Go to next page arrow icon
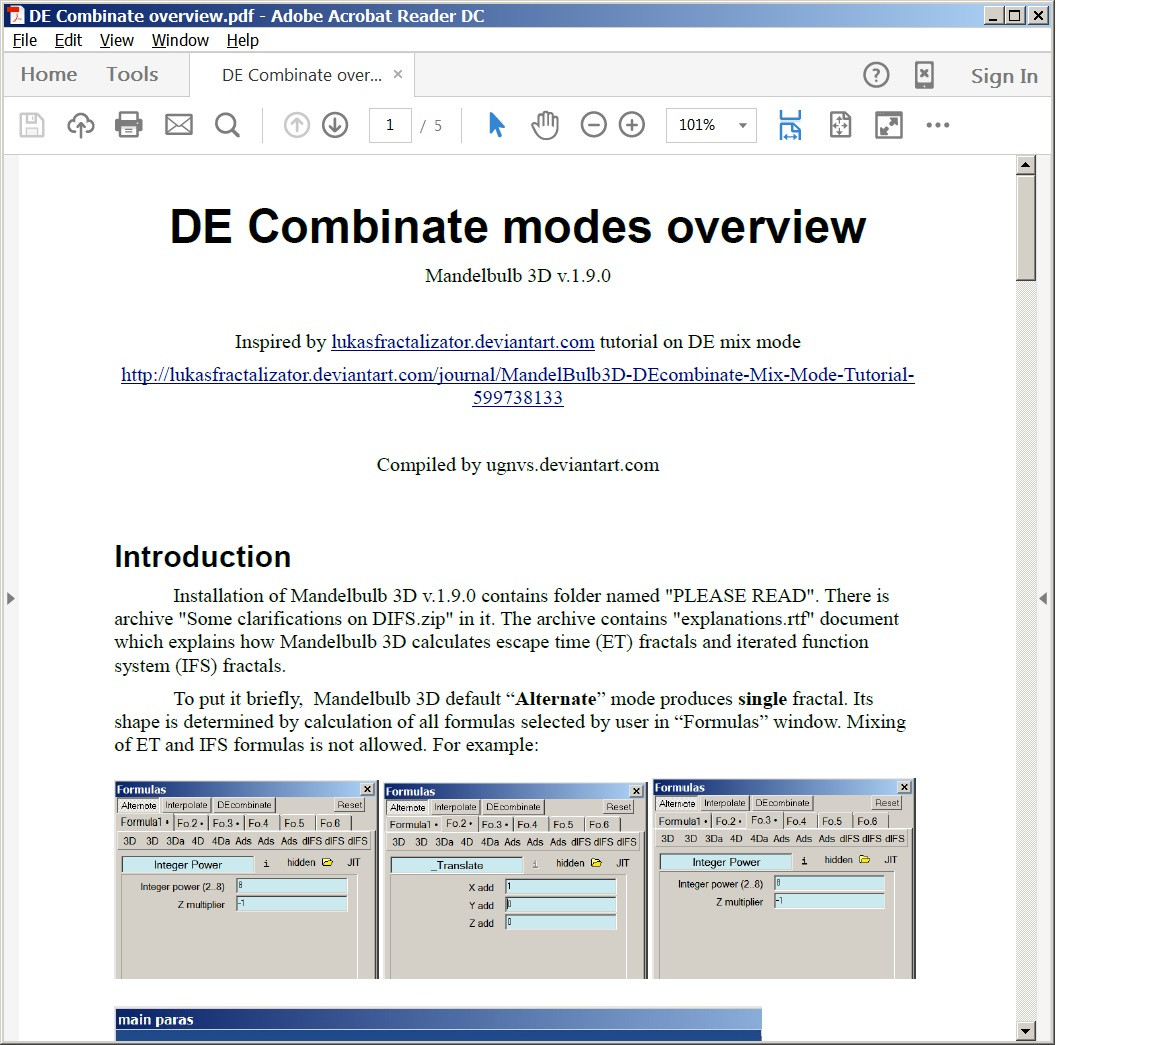The image size is (1152, 1045). coord(335,125)
